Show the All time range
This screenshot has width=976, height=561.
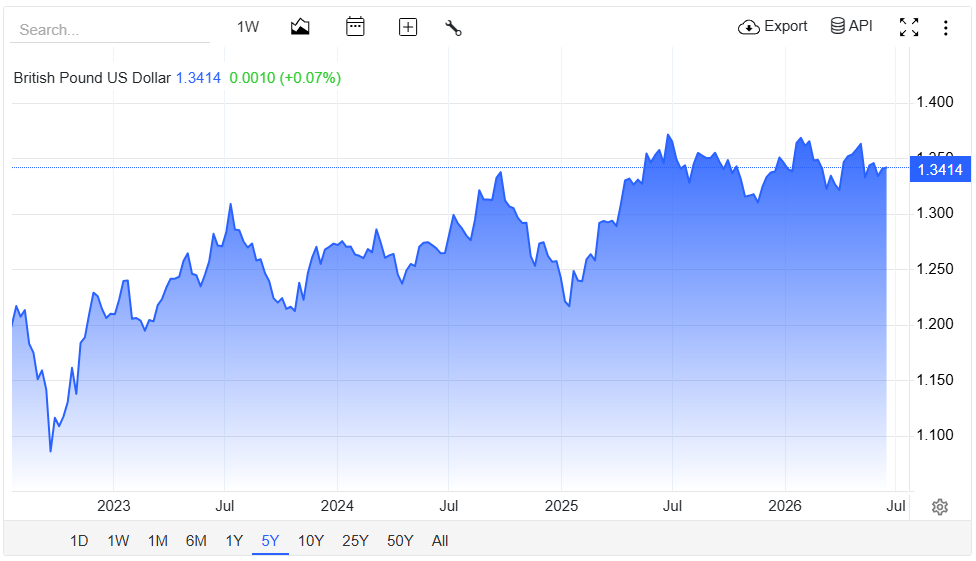(x=440, y=540)
